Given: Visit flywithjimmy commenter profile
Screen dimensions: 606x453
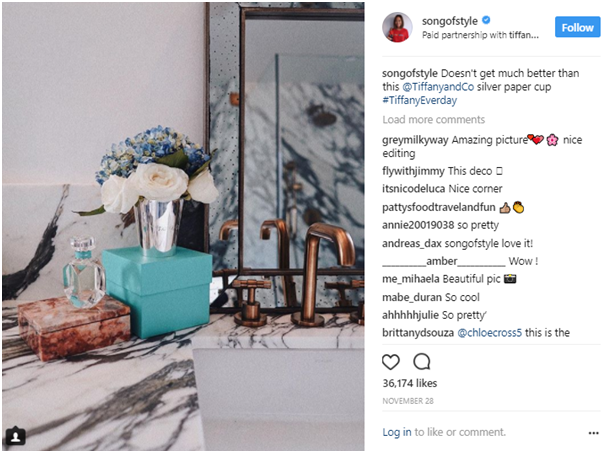Looking at the screenshot, I should [x=413, y=171].
